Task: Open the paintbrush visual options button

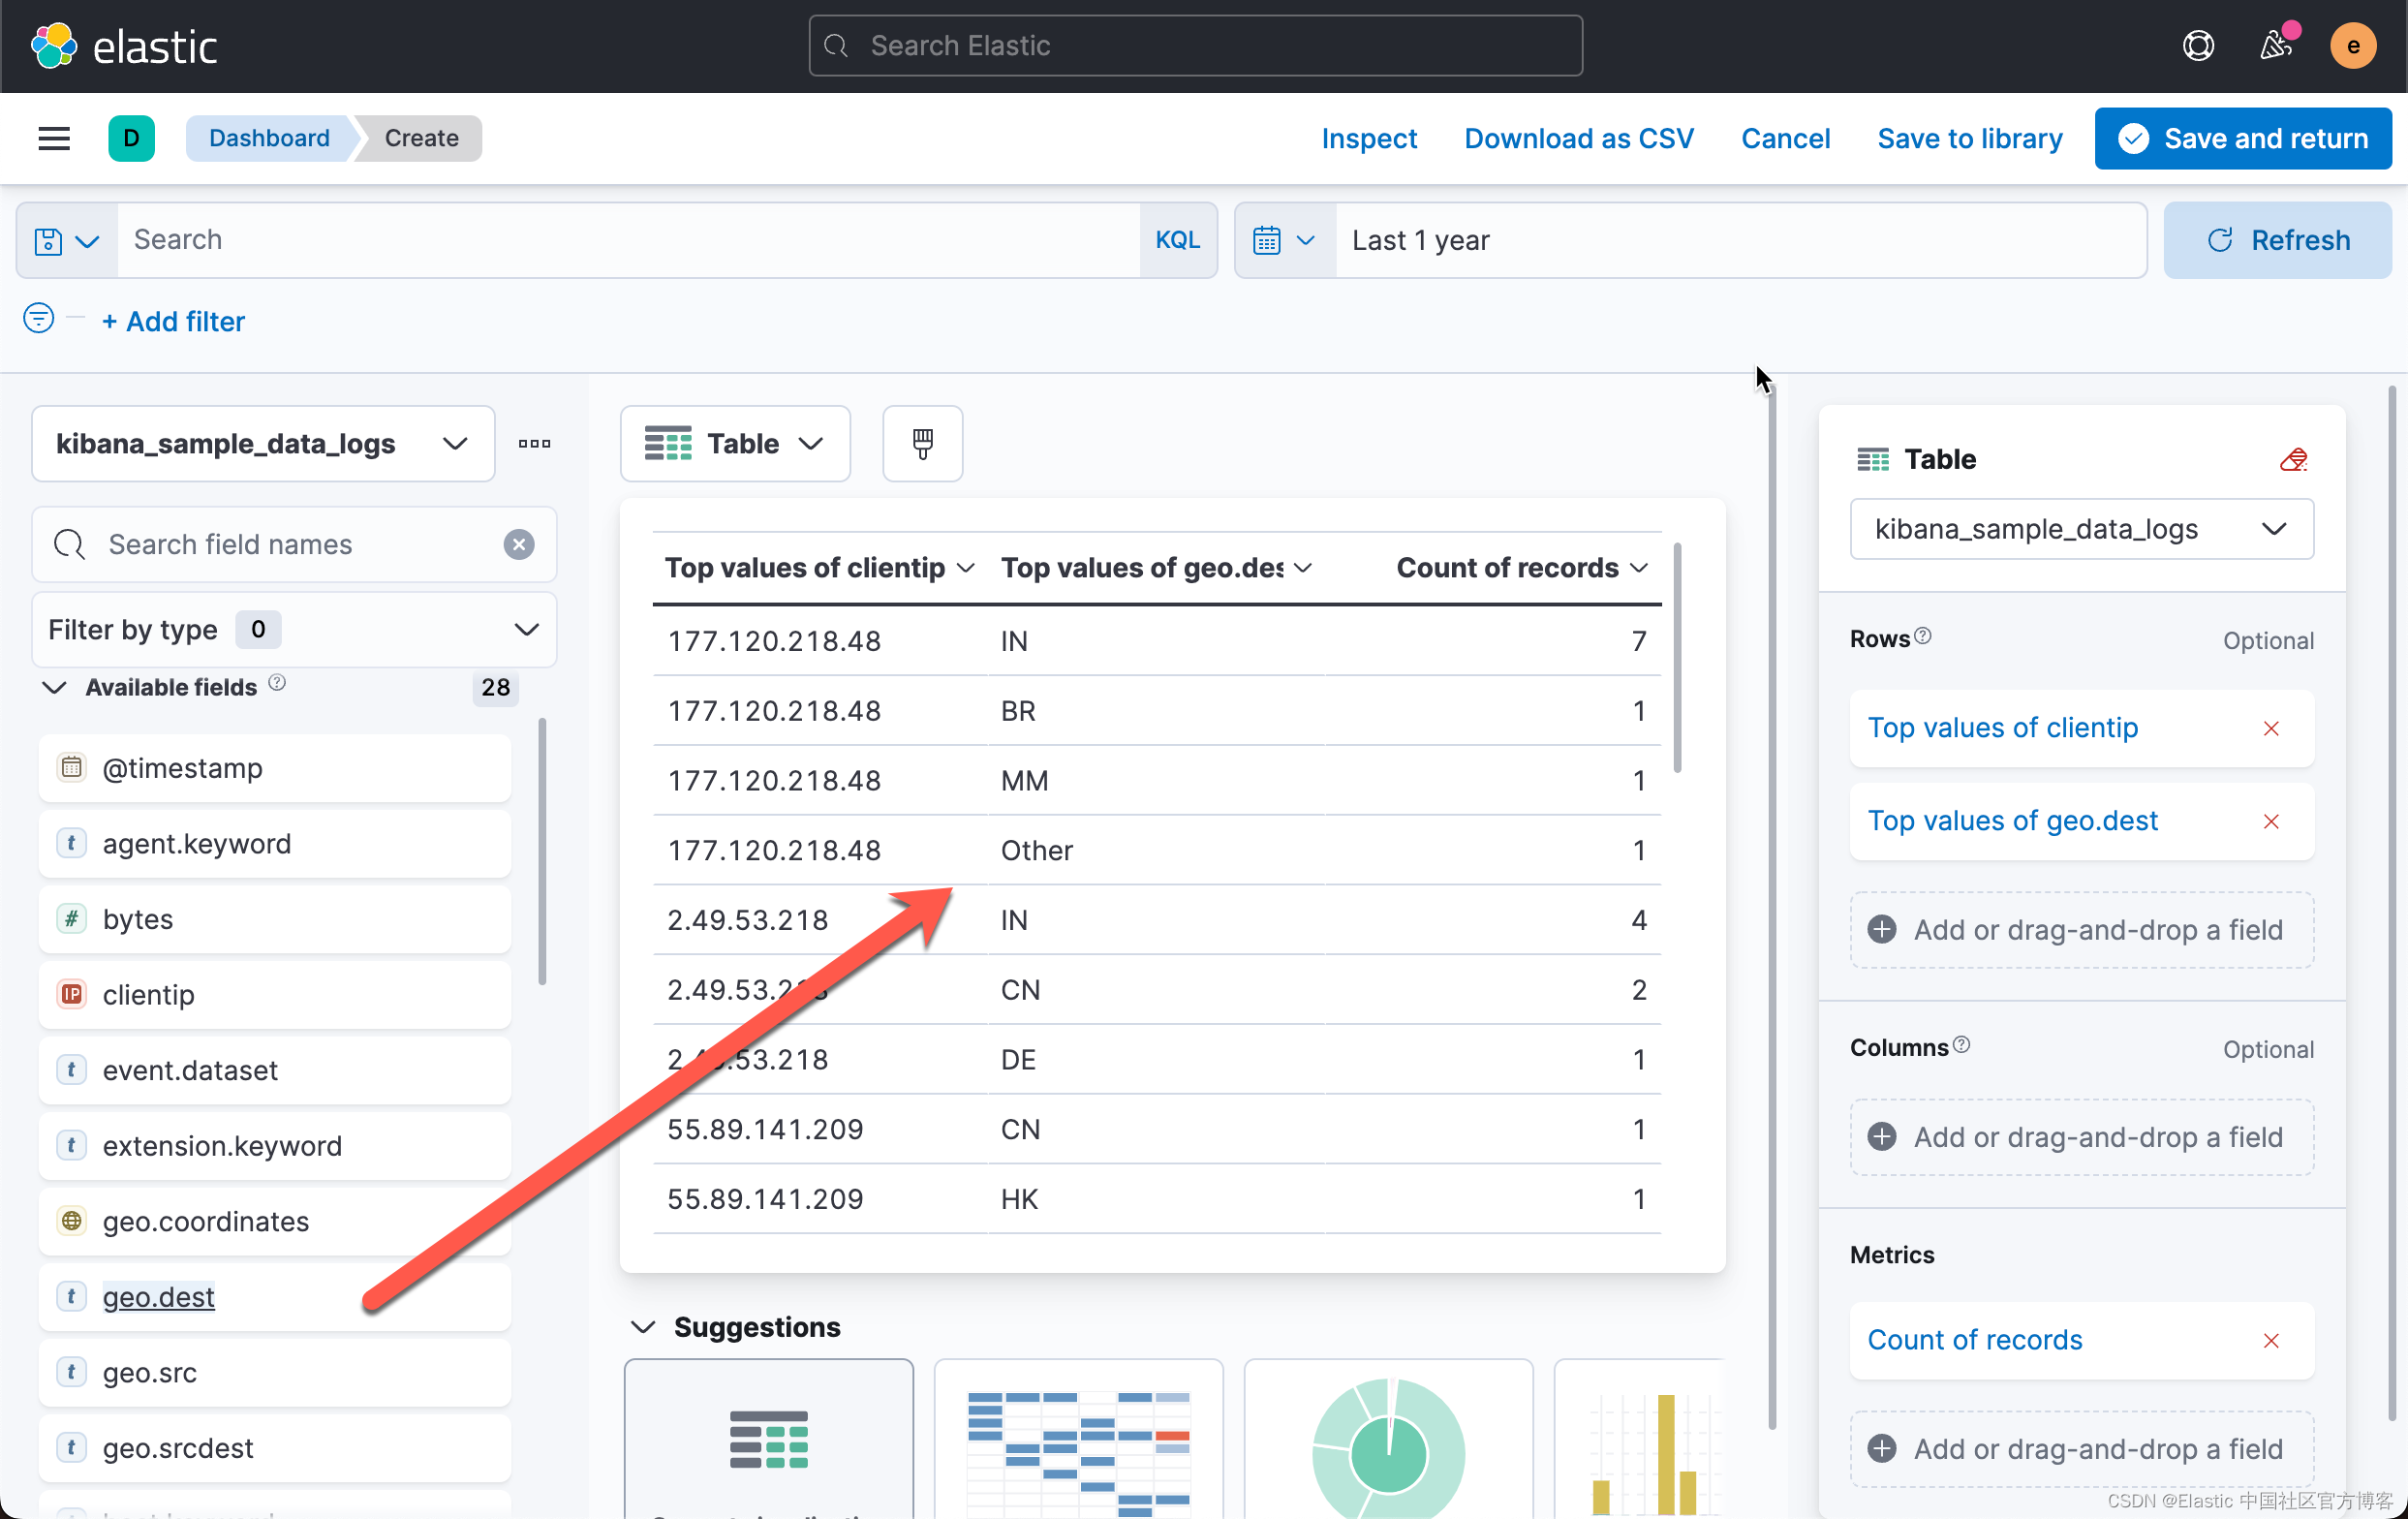Action: coord(922,443)
